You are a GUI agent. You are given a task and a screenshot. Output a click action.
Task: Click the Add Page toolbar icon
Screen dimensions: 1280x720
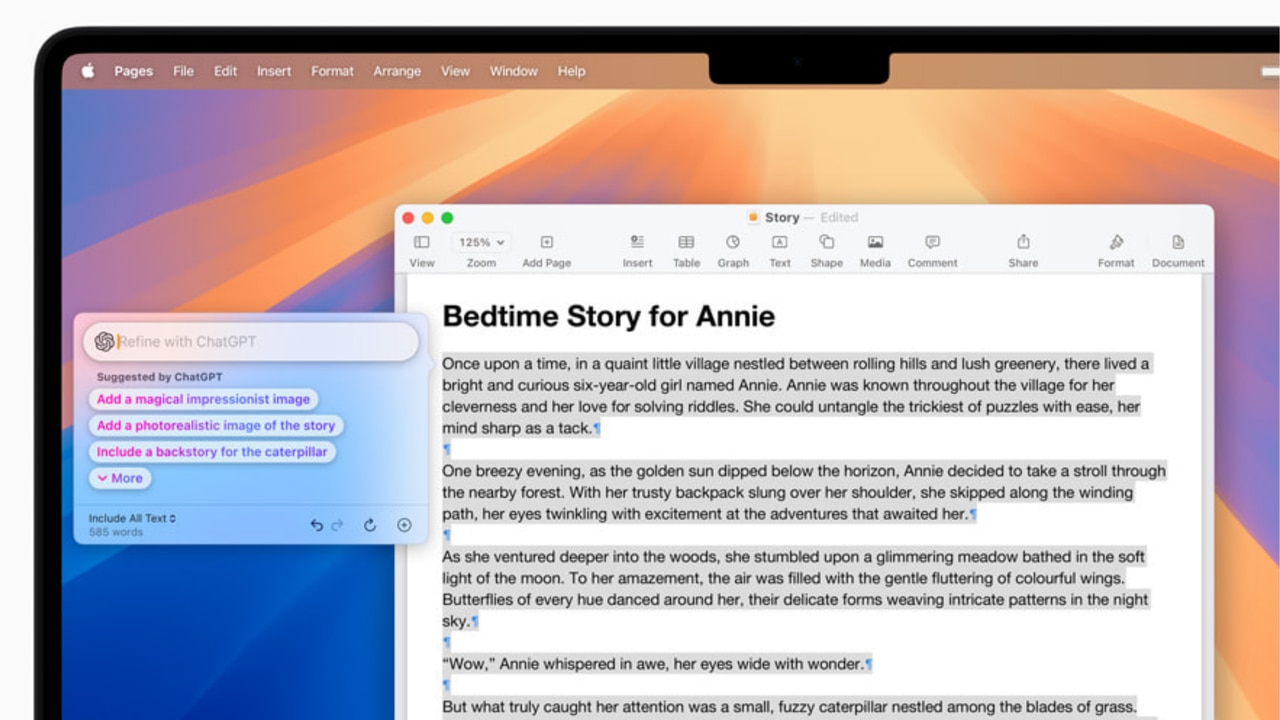pyautogui.click(x=547, y=242)
